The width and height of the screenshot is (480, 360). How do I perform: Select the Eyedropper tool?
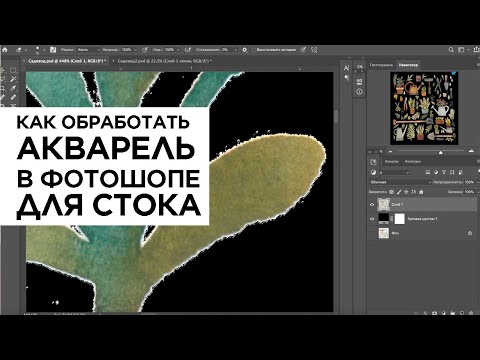pos(13,88)
